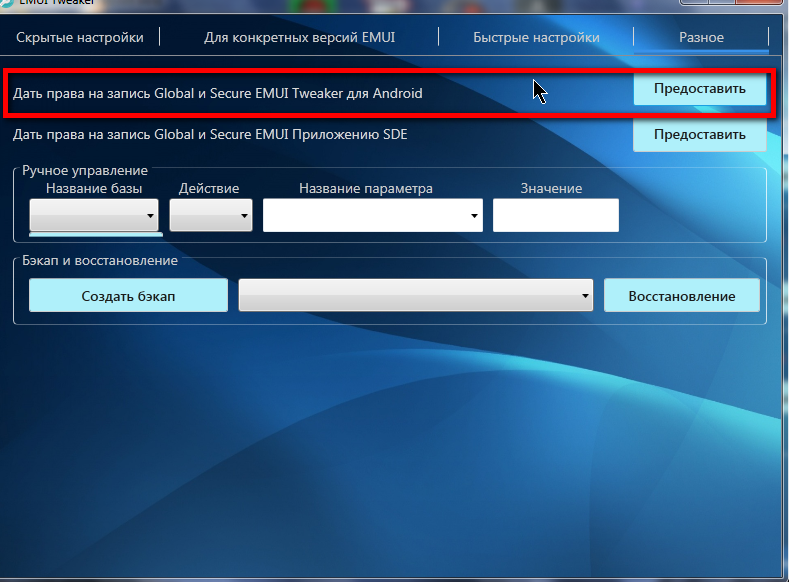Open the backup selection dropdown
This screenshot has height=582, width=789.
416,296
